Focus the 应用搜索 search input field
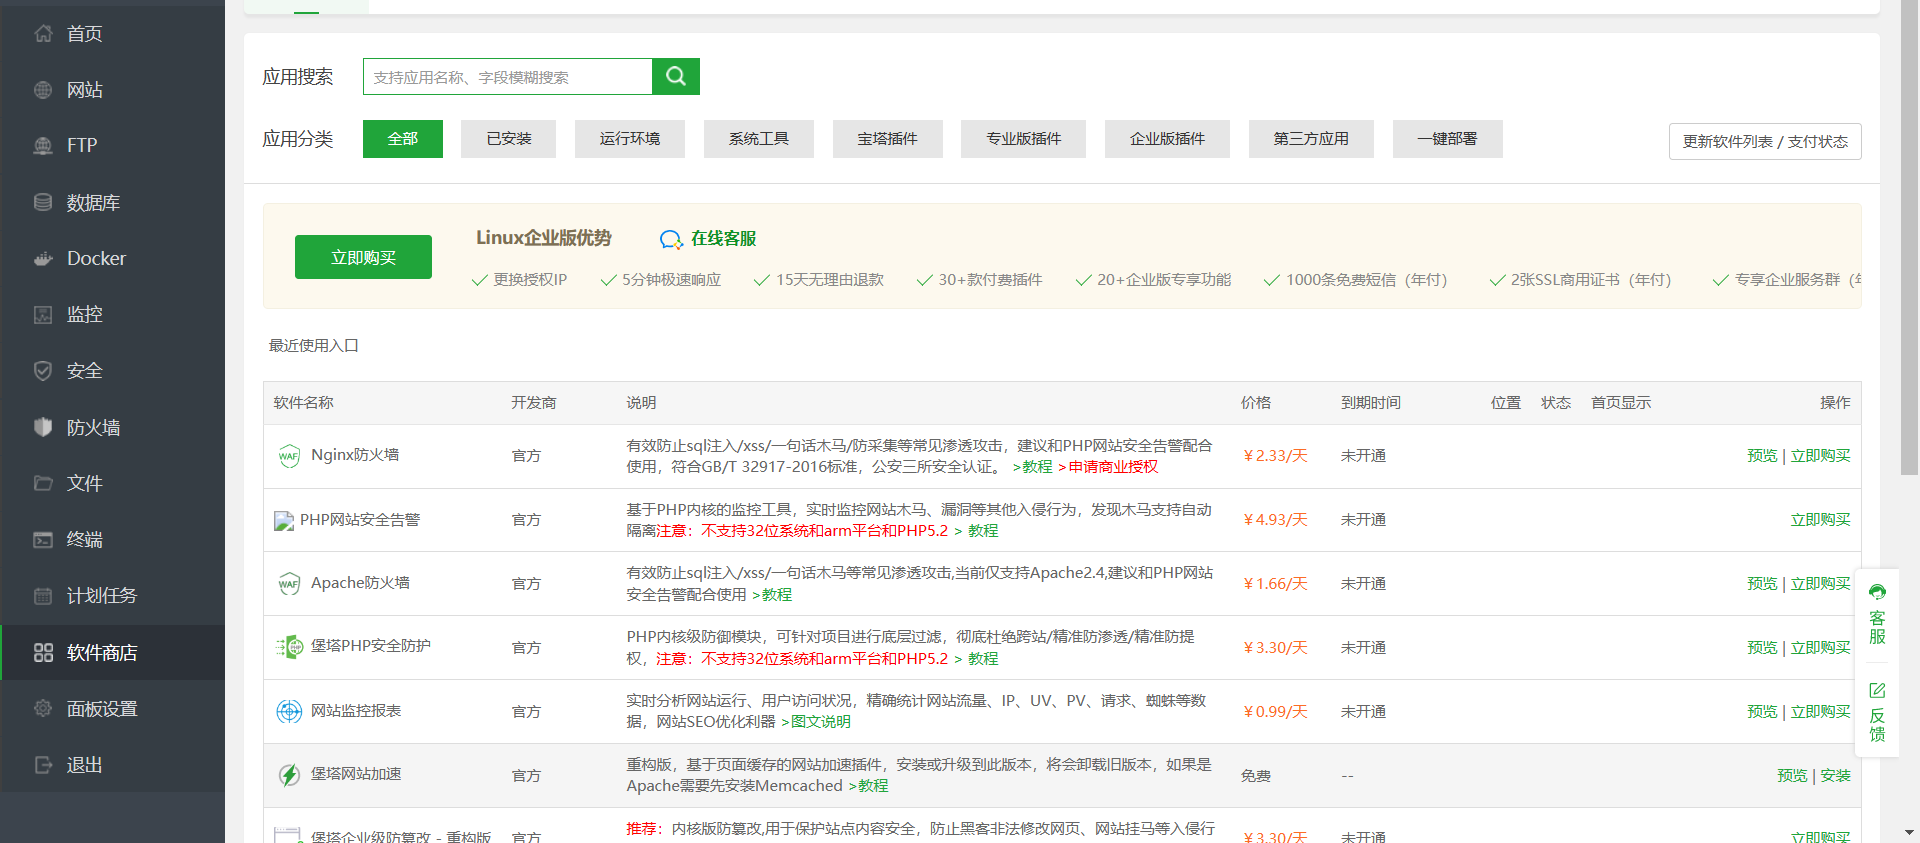Image resolution: width=1920 pixels, height=843 pixels. [x=507, y=76]
